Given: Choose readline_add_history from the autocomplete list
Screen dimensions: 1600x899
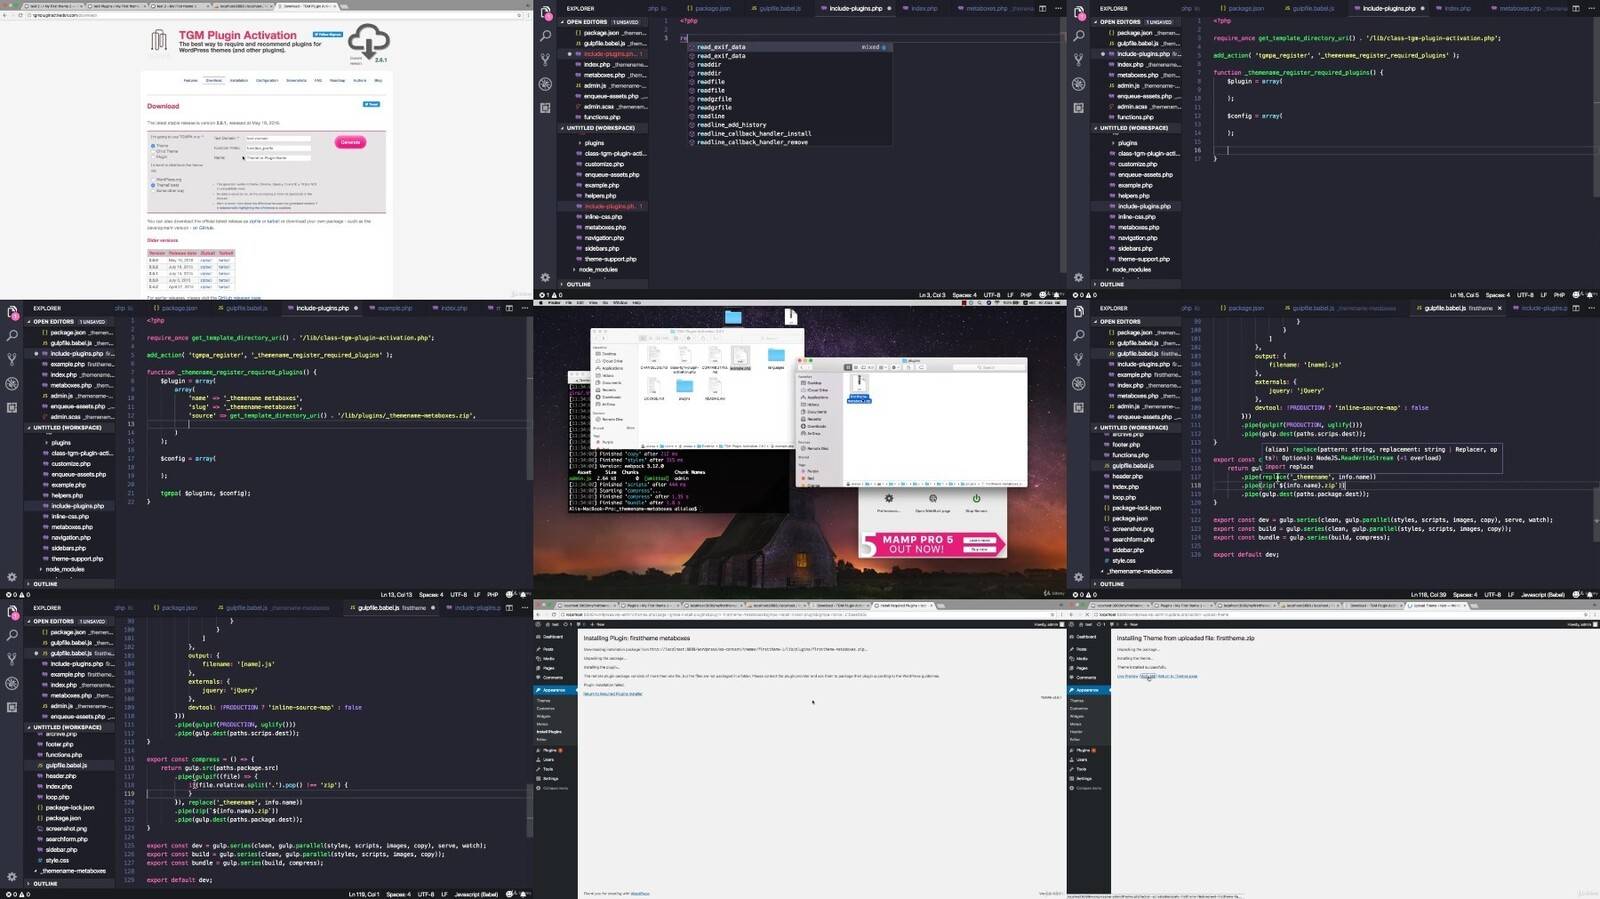Looking at the screenshot, I should [732, 125].
